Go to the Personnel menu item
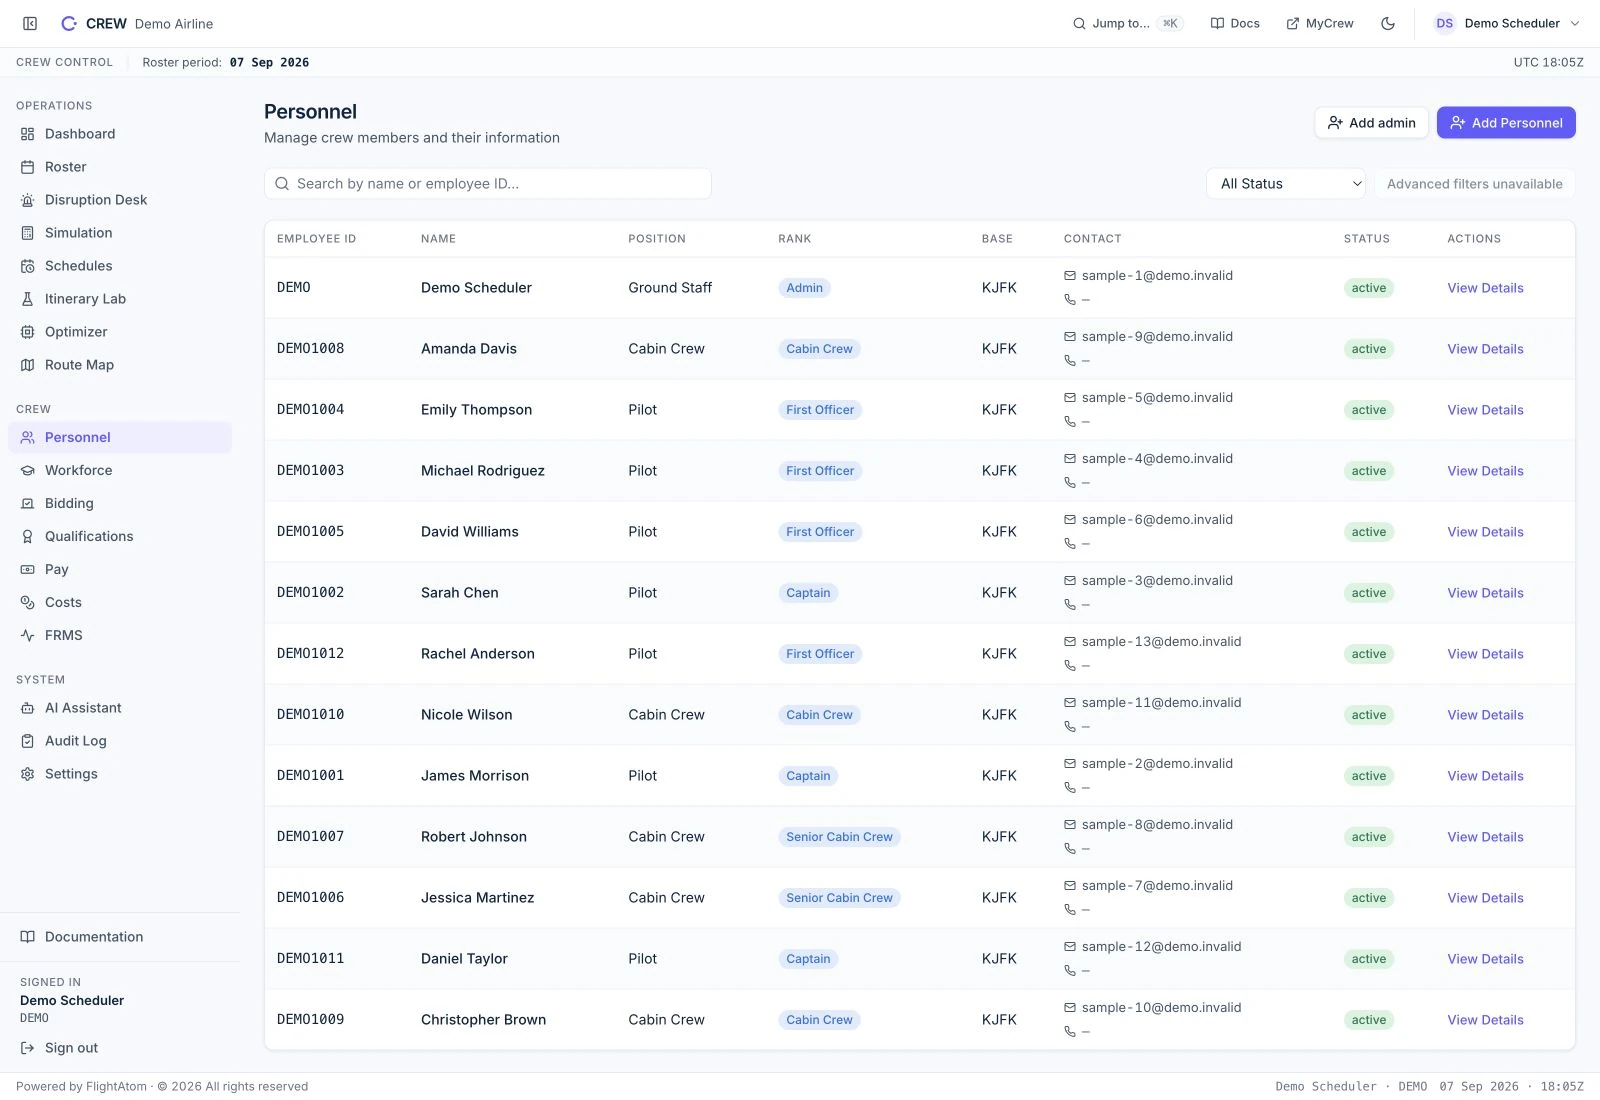1600x1100 pixels. coord(120,437)
